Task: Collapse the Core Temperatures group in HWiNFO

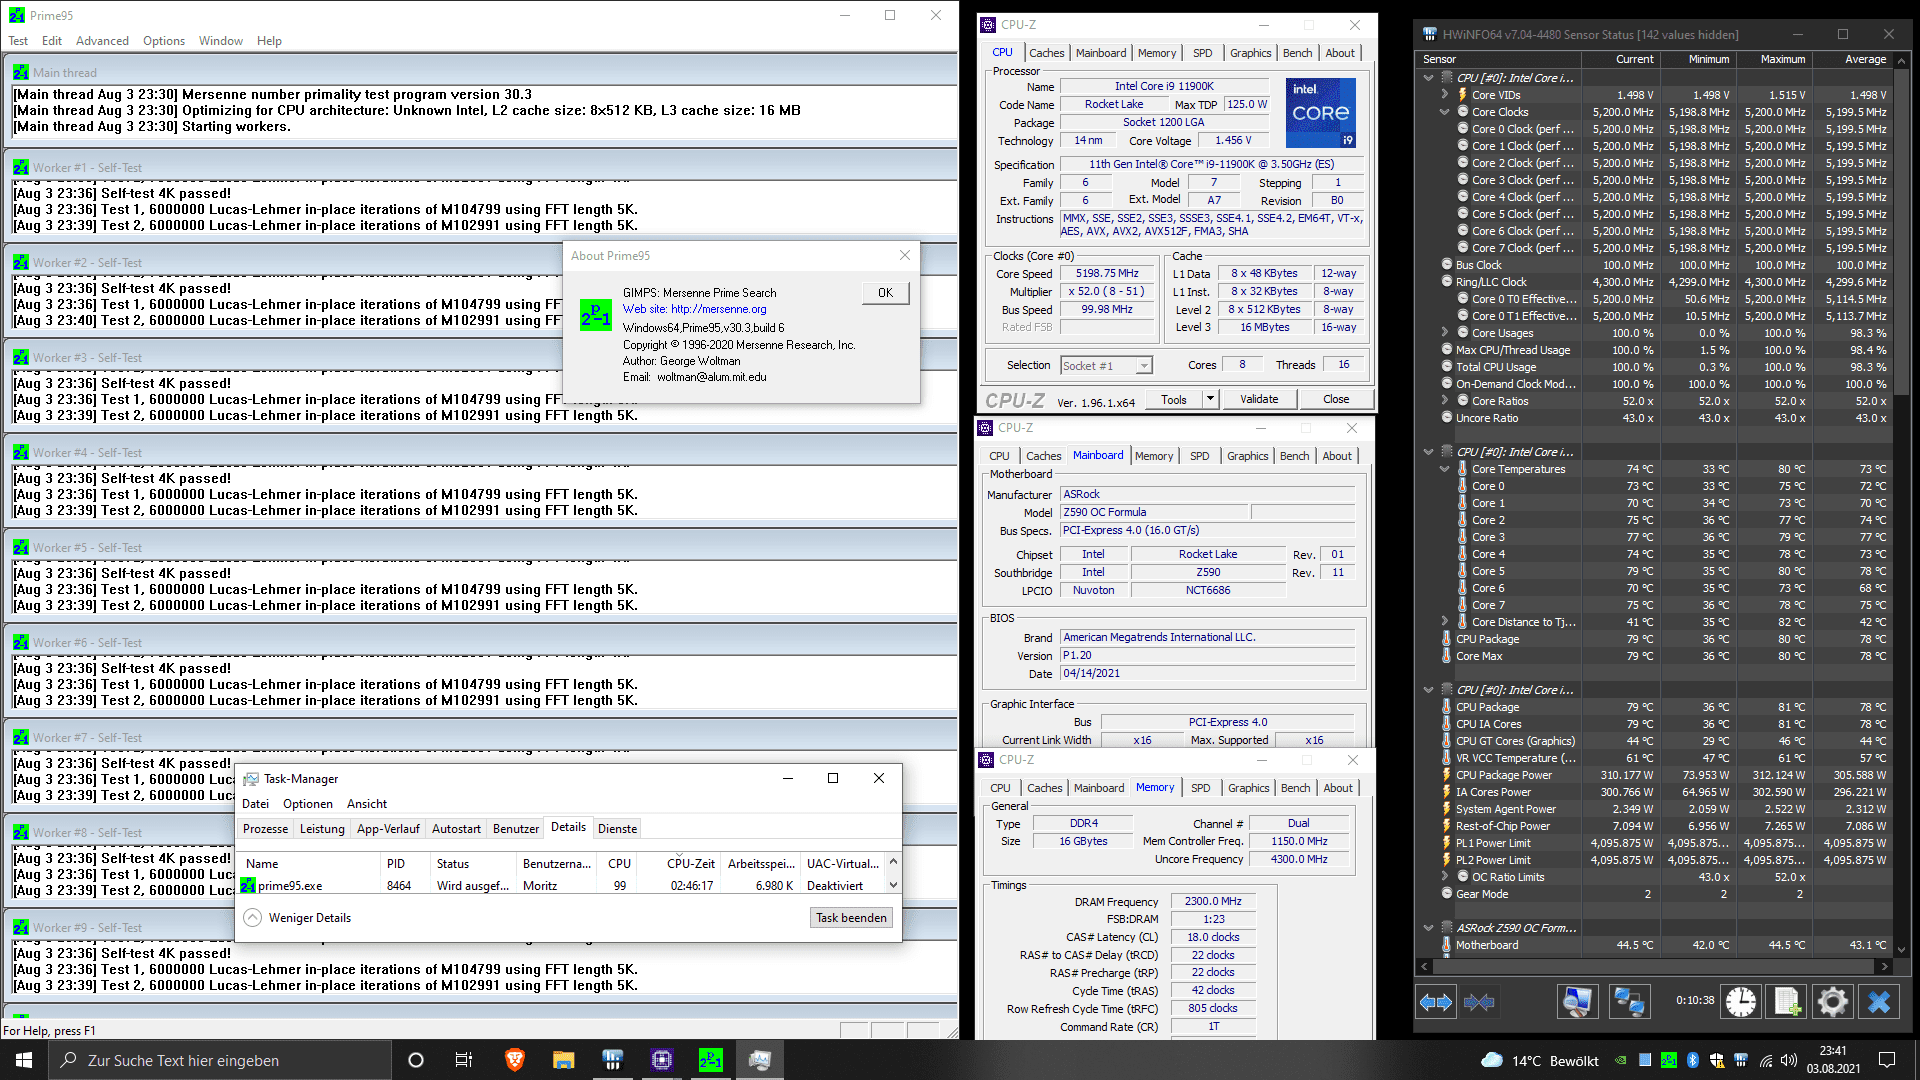Action: 1444,469
